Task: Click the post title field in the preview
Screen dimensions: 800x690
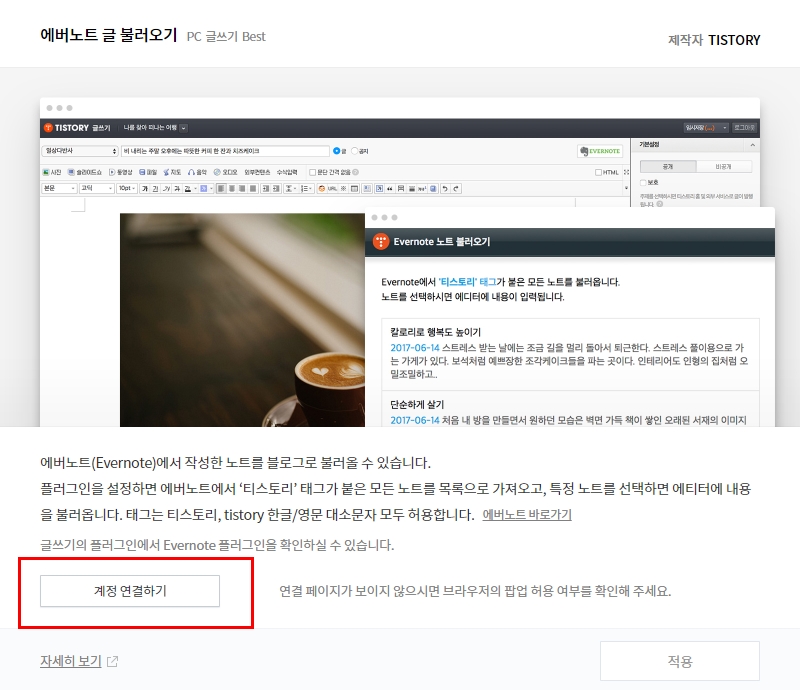Action: point(225,151)
